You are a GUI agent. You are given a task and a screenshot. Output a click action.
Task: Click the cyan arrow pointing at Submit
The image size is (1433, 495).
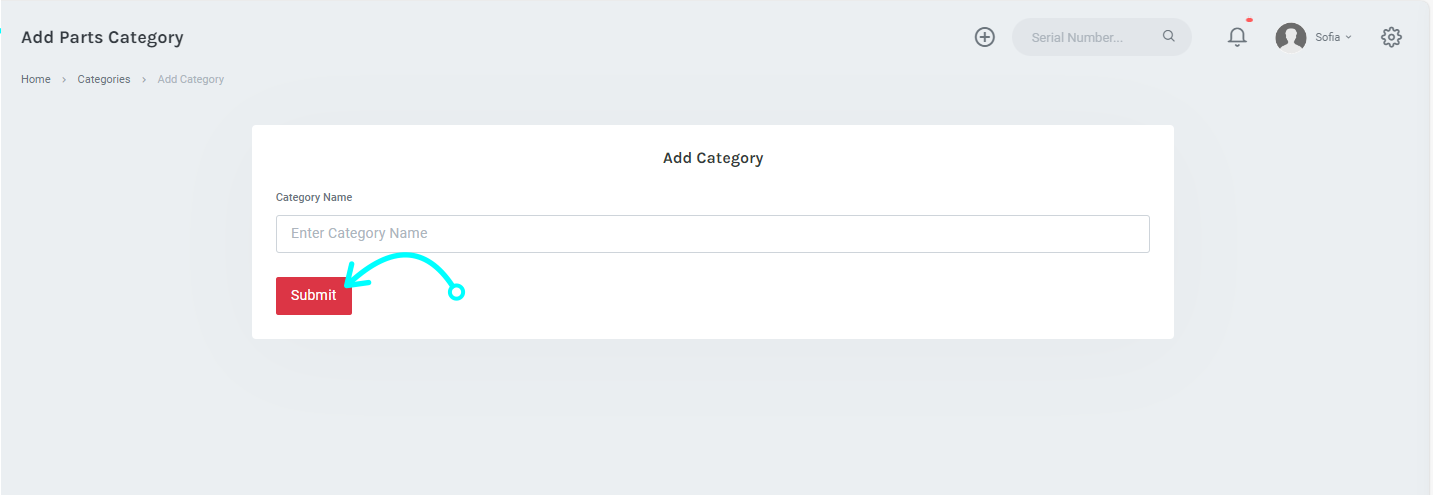(404, 275)
